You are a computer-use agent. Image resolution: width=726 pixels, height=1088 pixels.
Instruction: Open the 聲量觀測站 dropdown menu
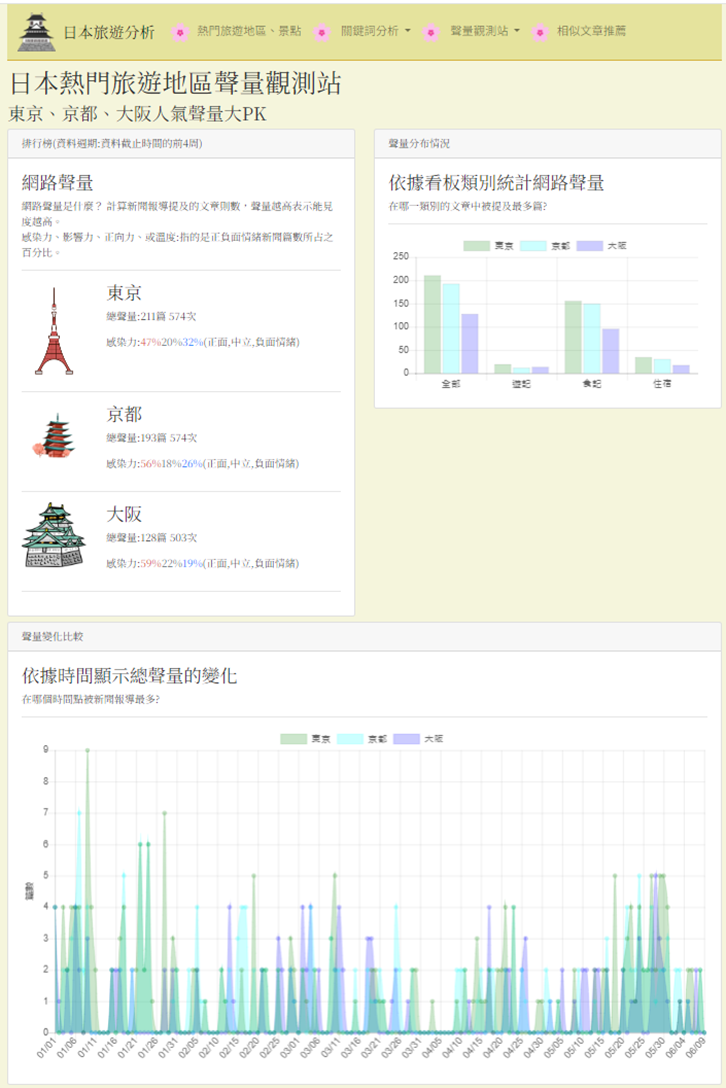(484, 32)
